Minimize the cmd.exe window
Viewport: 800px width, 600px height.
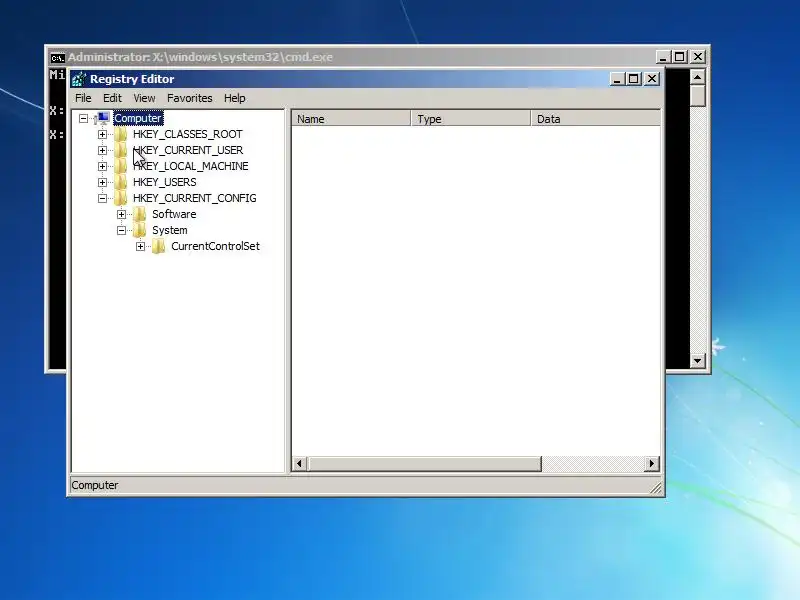(x=663, y=57)
